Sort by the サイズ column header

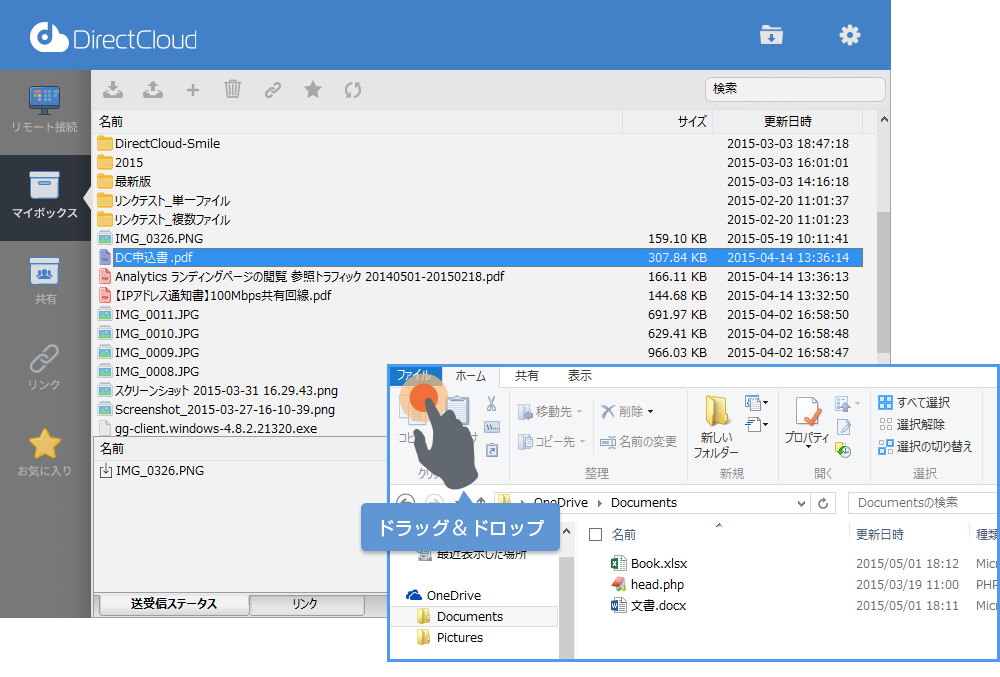point(667,121)
